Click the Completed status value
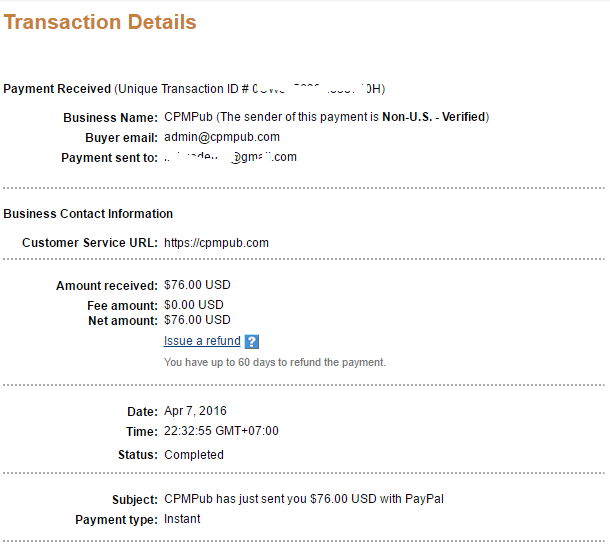 point(194,455)
